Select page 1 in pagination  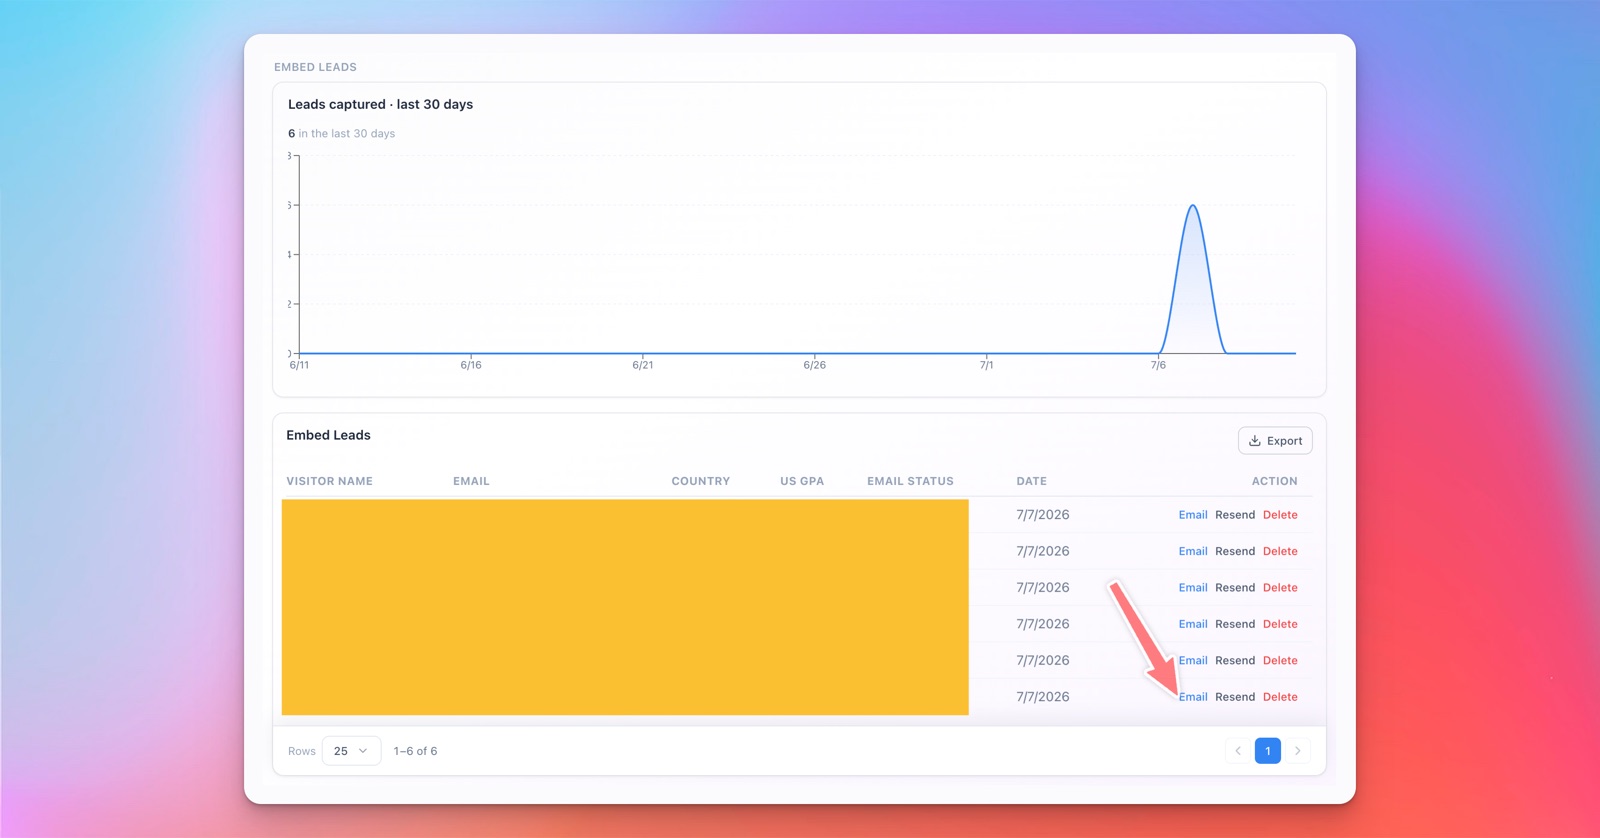tap(1268, 751)
